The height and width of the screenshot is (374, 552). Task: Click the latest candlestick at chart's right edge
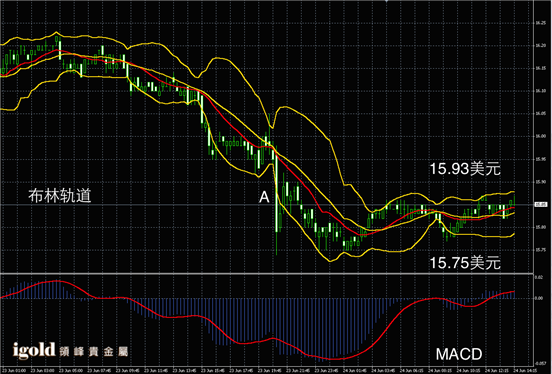pyautogui.click(x=514, y=199)
